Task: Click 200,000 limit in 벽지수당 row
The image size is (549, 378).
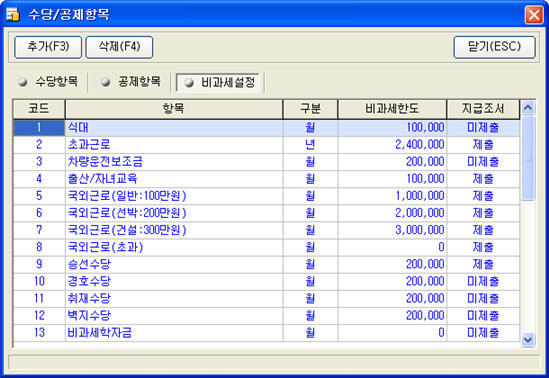Action: pyautogui.click(x=392, y=316)
